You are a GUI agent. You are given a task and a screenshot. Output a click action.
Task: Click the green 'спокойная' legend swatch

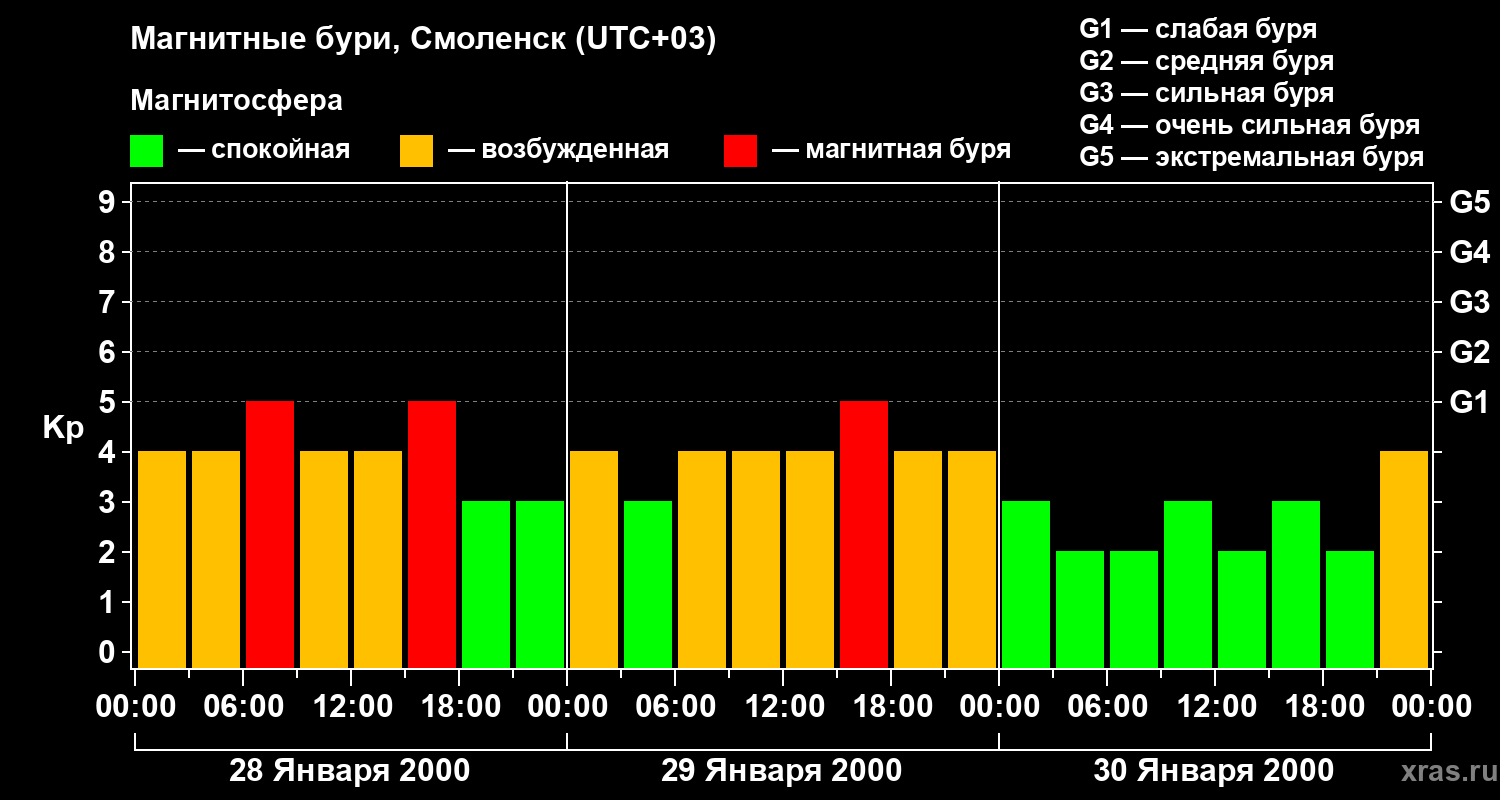[x=146, y=151]
